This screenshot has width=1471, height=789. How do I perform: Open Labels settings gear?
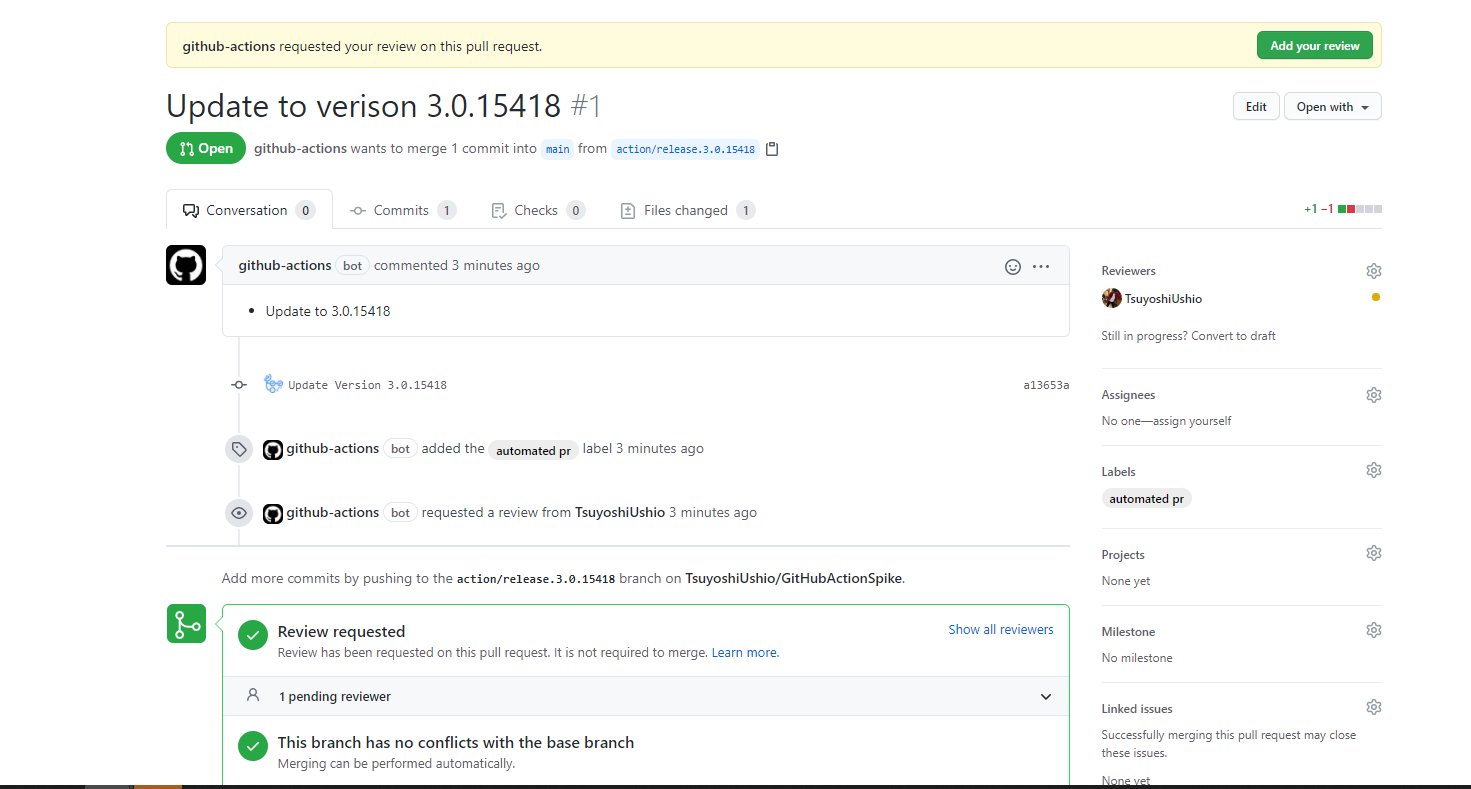[1374, 470]
